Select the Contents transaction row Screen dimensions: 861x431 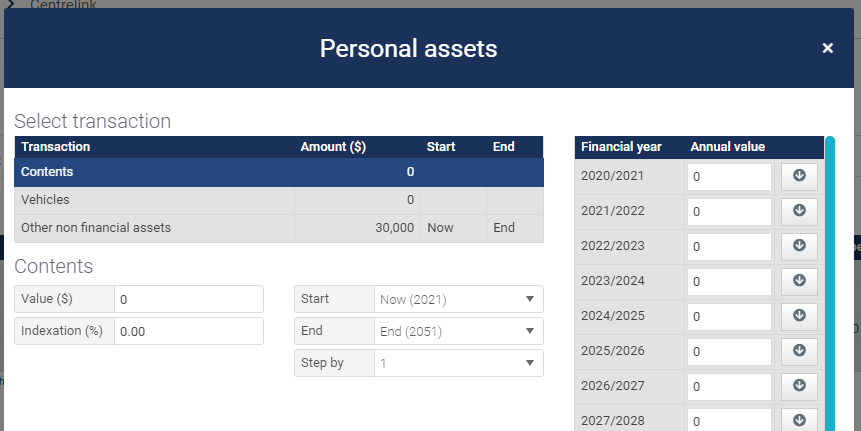[x=279, y=172]
